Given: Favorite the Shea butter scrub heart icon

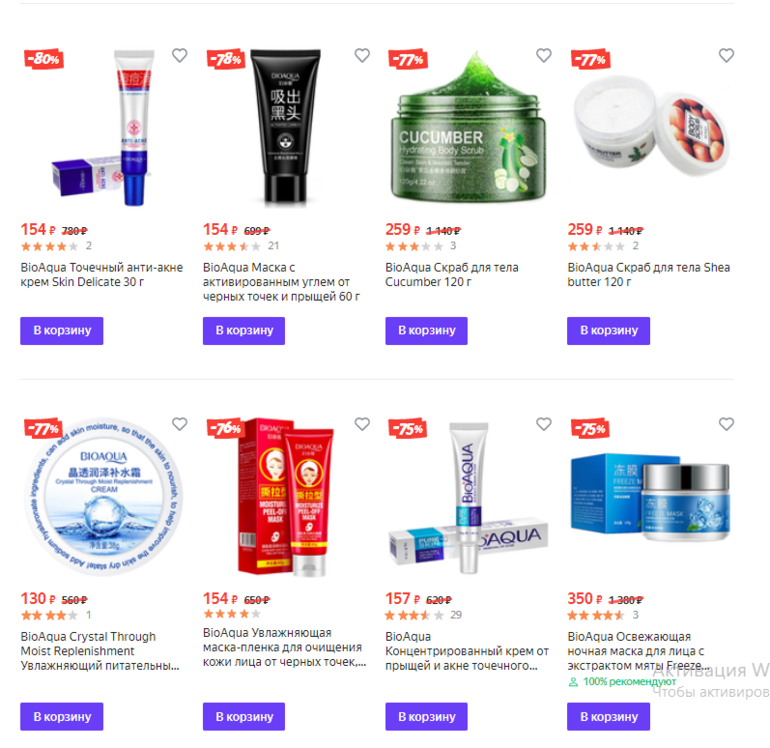Looking at the screenshot, I should 726,55.
